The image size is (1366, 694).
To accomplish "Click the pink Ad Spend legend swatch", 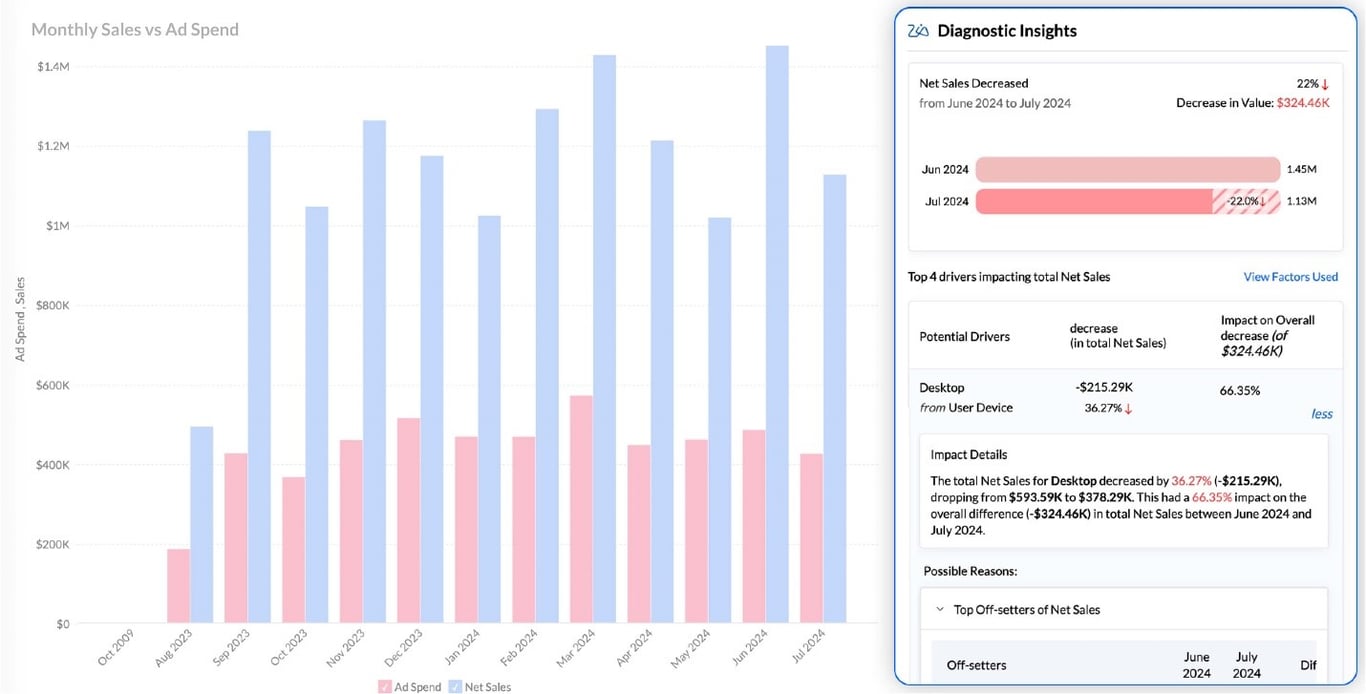I will tap(384, 687).
